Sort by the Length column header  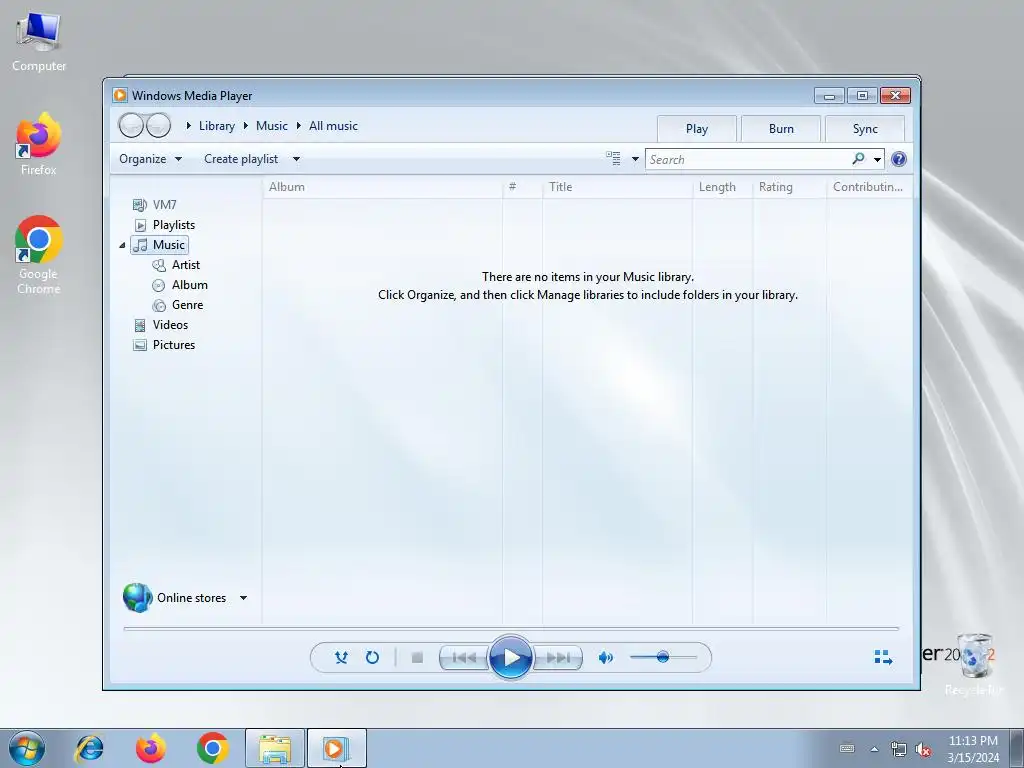pos(722,187)
